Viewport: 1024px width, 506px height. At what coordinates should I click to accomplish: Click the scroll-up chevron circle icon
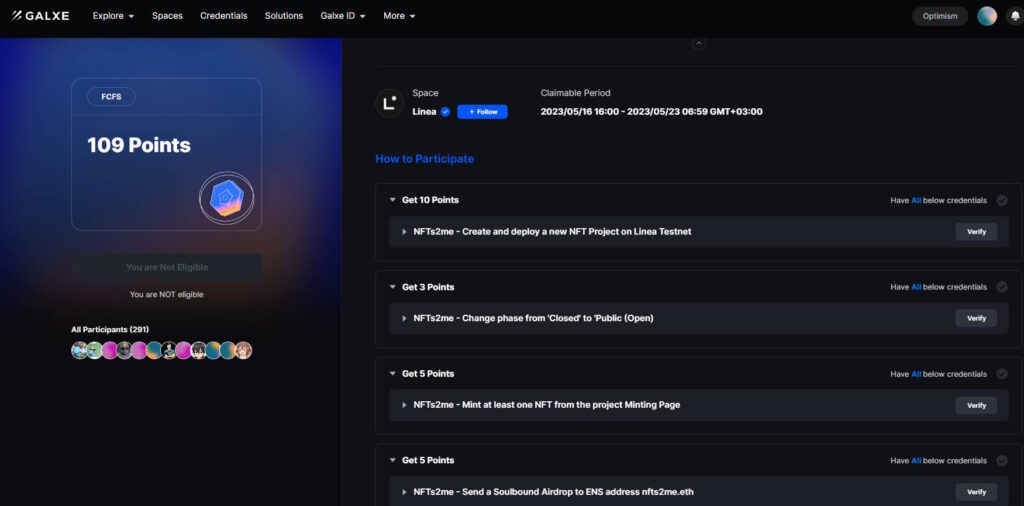(699, 43)
